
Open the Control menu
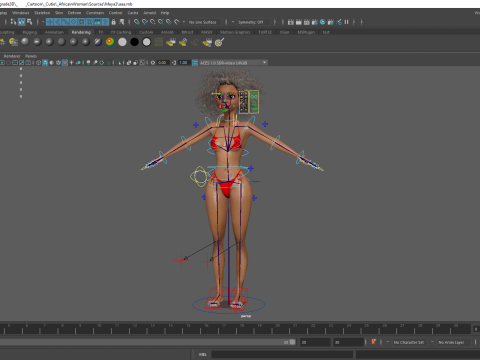116,13
